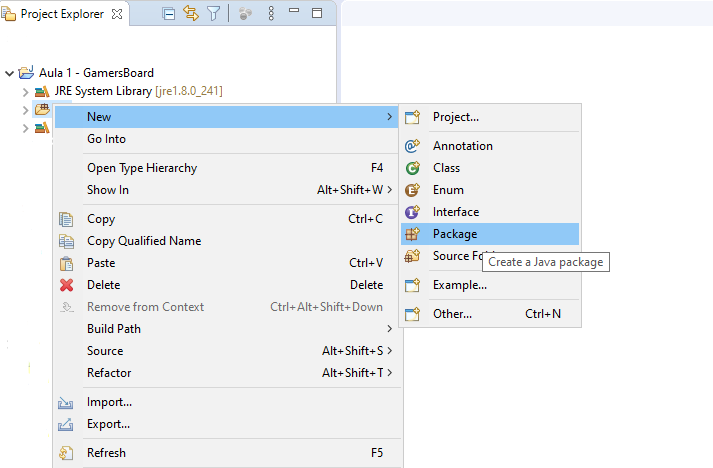Choose Open Type Hierarchy

point(142,168)
